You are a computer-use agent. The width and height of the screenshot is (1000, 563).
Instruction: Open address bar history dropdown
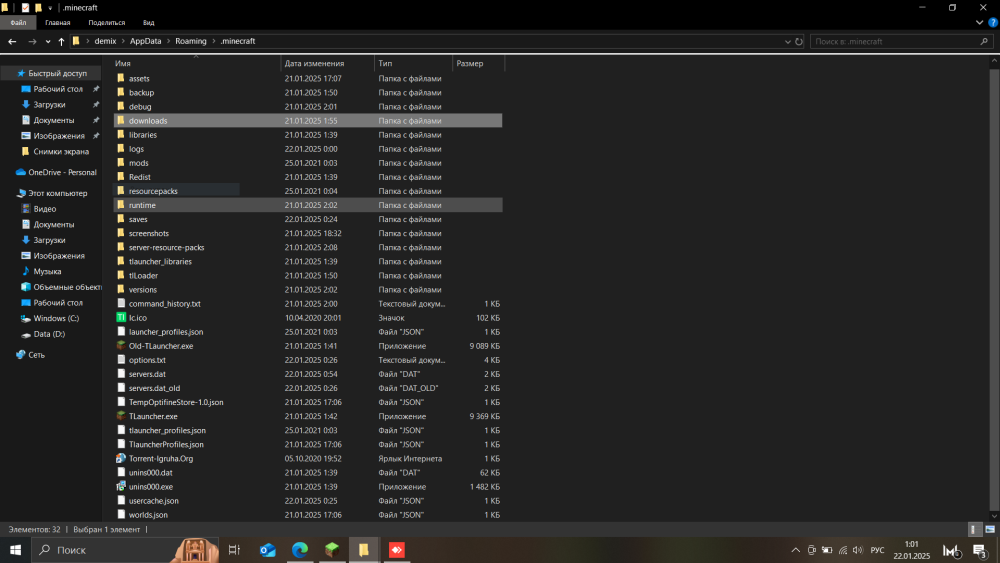[787, 41]
